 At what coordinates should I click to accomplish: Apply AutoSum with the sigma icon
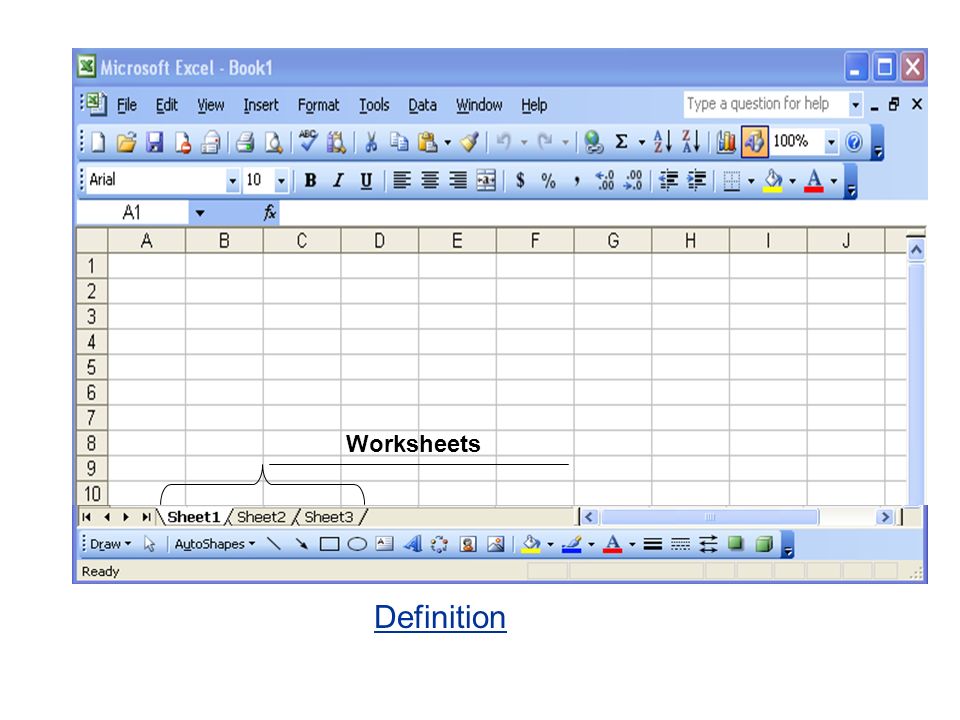[621, 142]
